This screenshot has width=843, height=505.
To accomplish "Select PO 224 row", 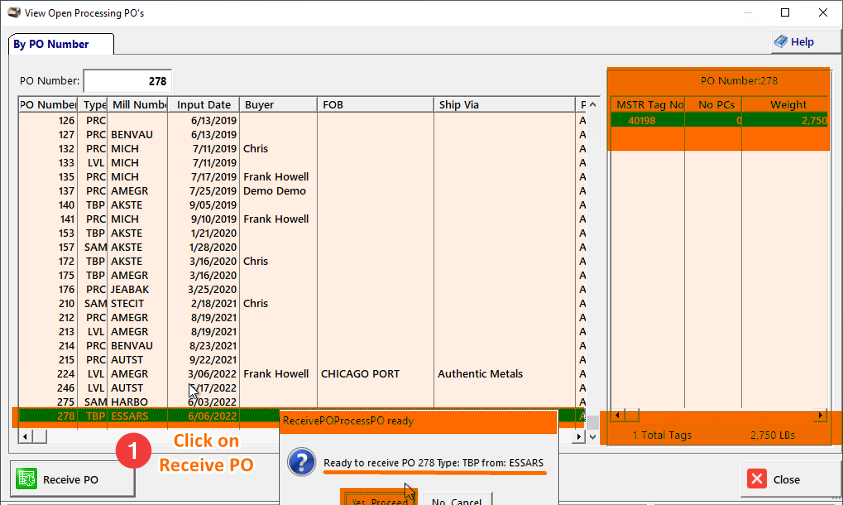I will point(302,374).
